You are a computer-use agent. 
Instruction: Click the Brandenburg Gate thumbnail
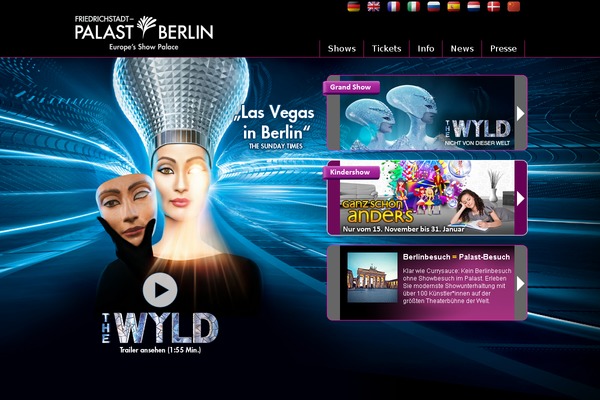pos(372,278)
